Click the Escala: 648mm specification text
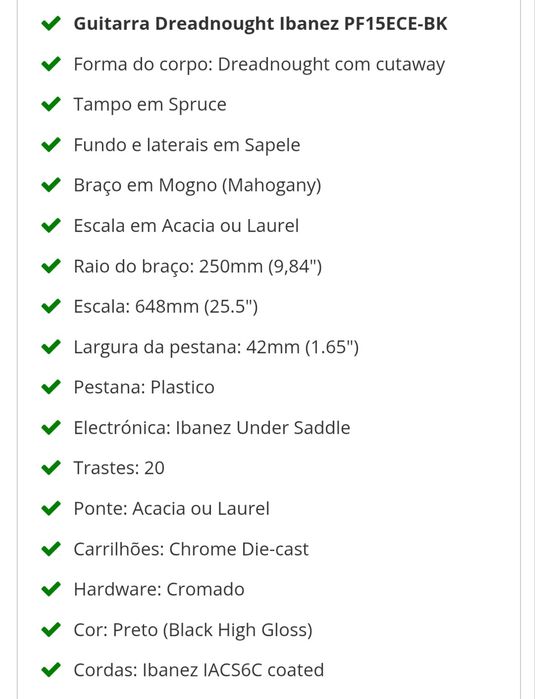Viewport: 535px width, 699px height. [x=165, y=307]
